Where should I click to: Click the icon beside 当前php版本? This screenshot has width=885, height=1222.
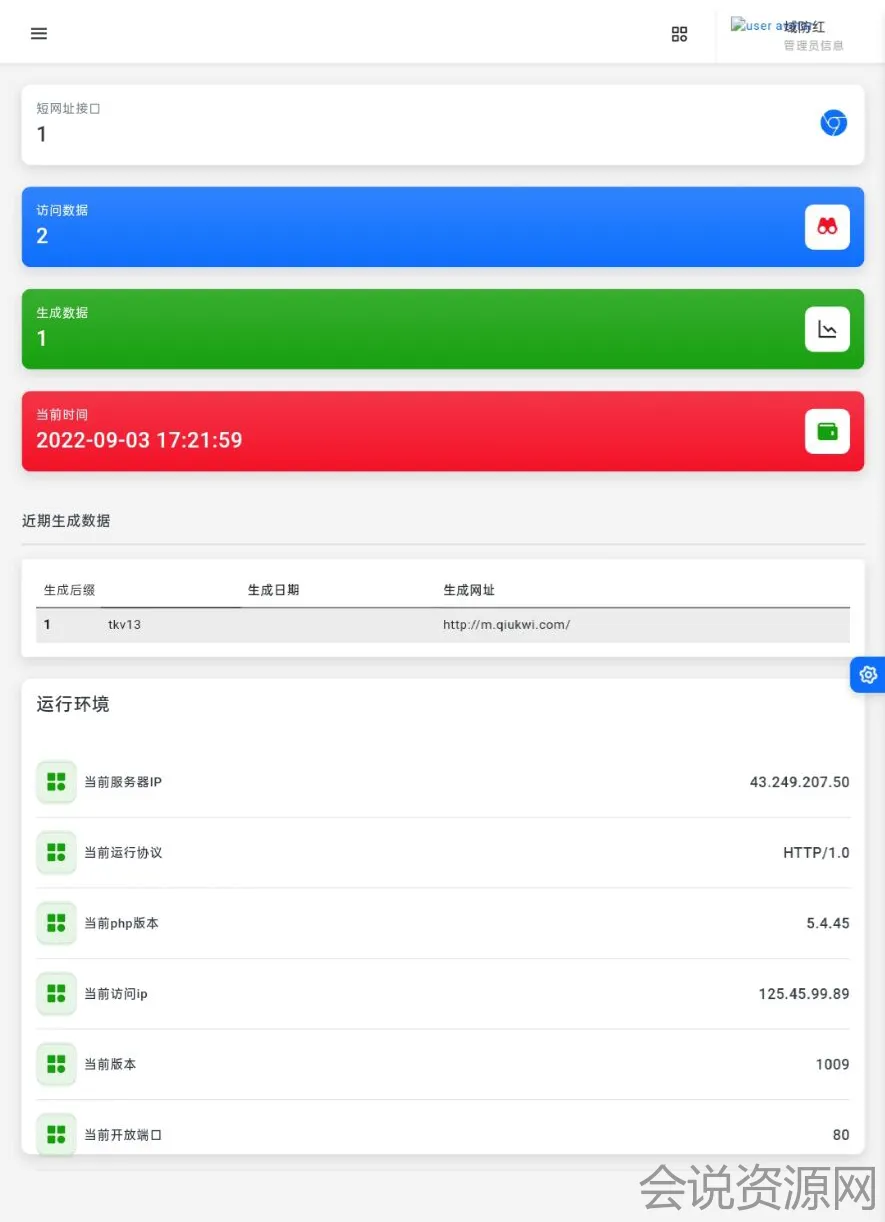click(x=56, y=923)
